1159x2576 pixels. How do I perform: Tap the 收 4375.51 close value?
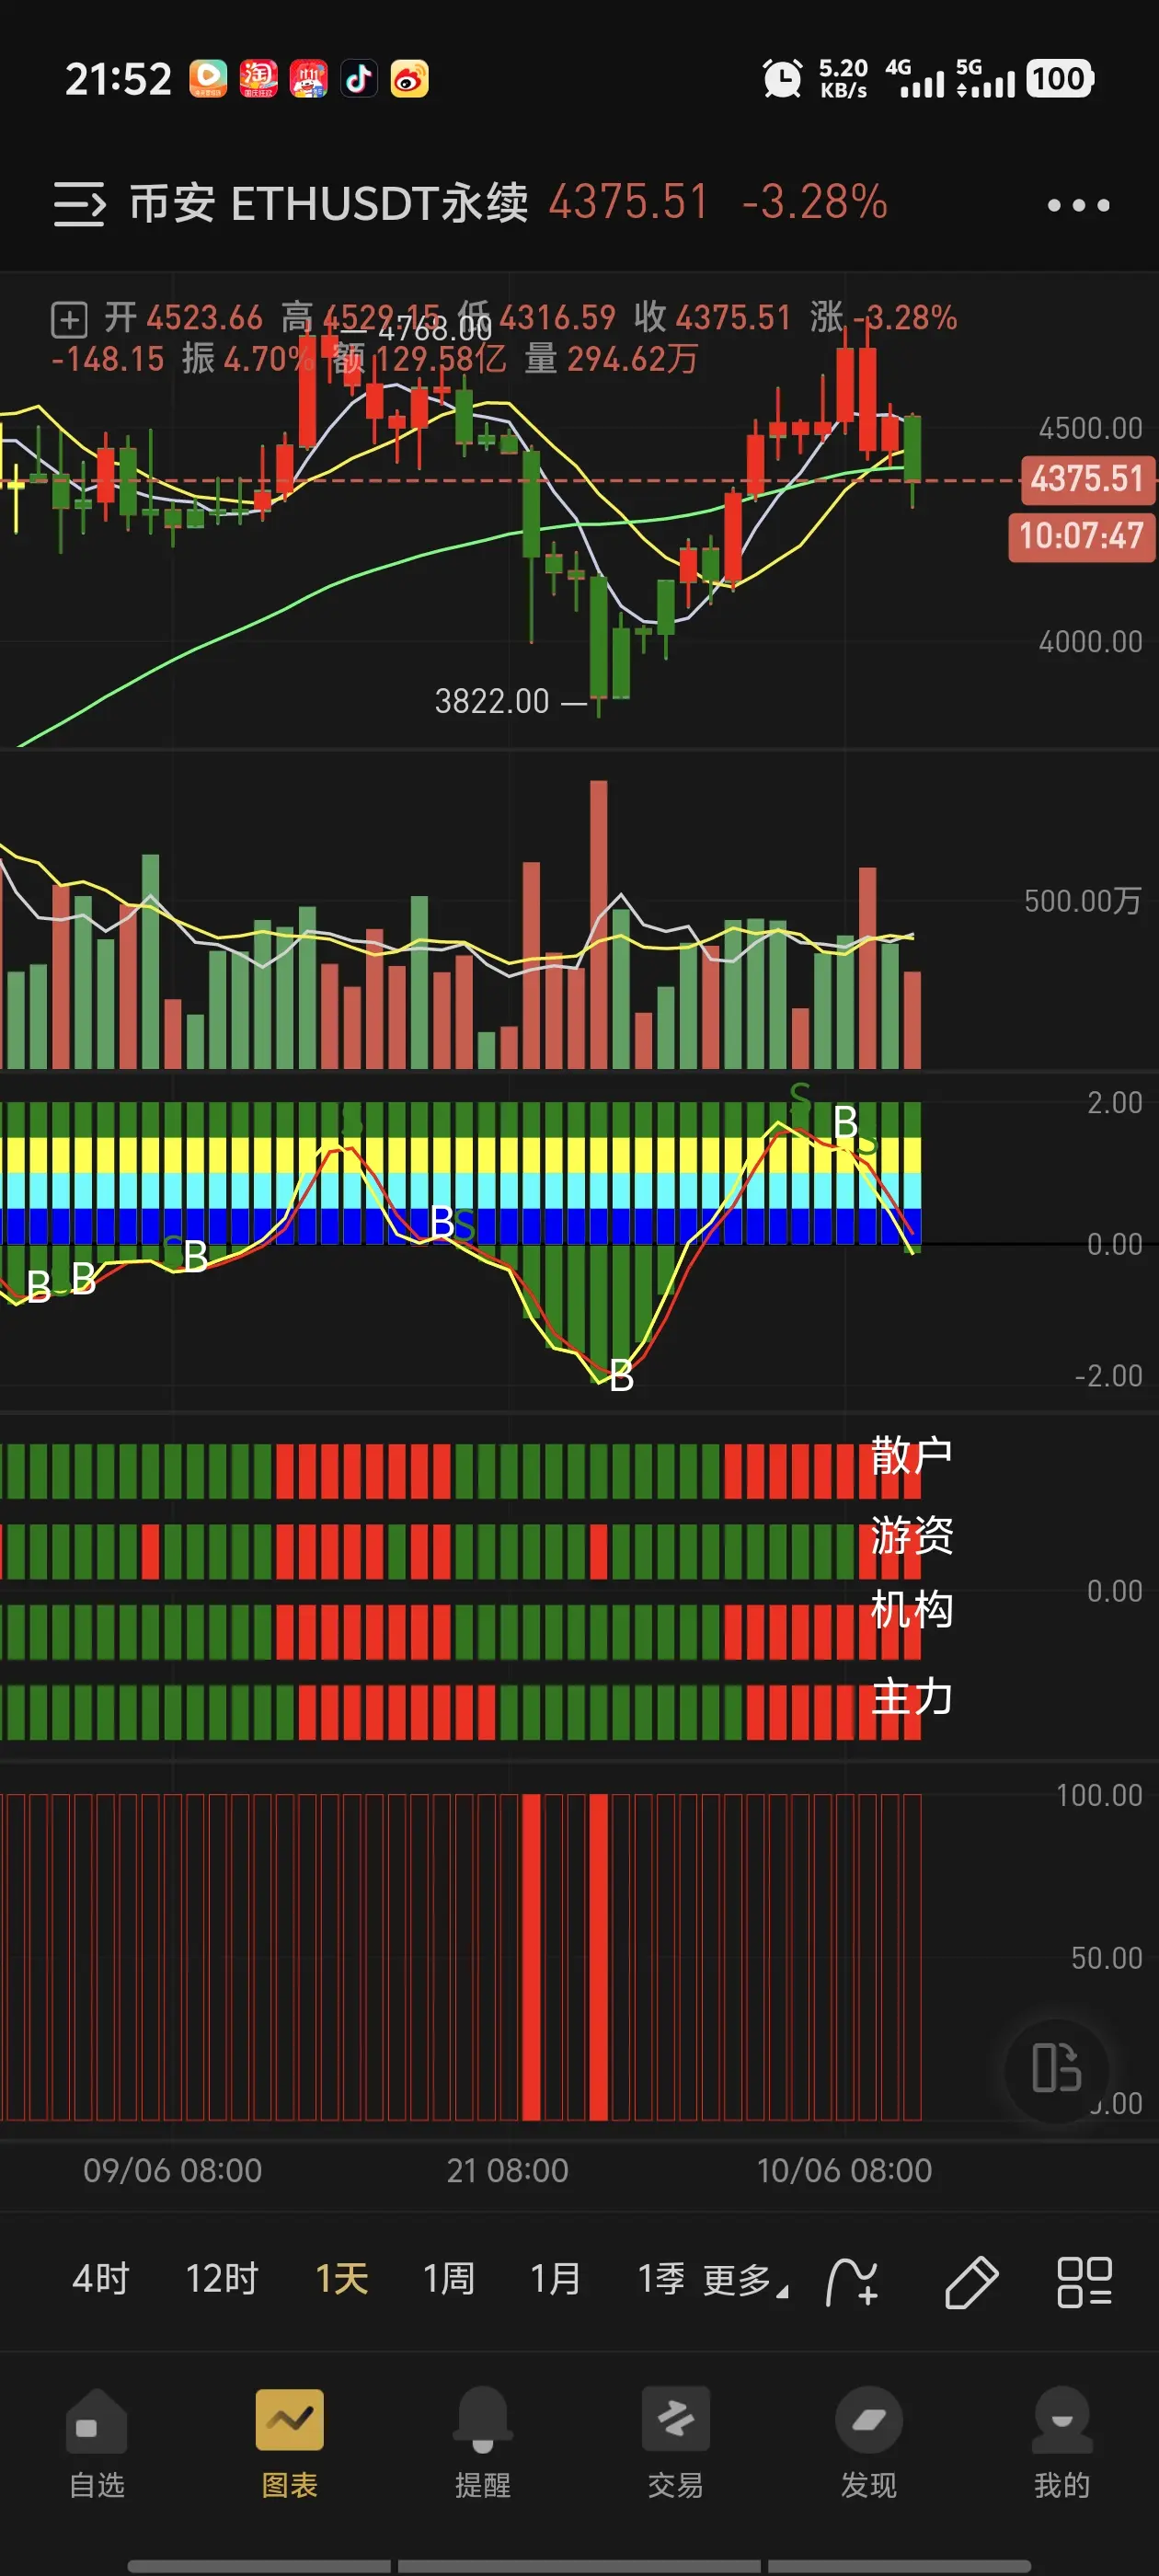(712, 318)
